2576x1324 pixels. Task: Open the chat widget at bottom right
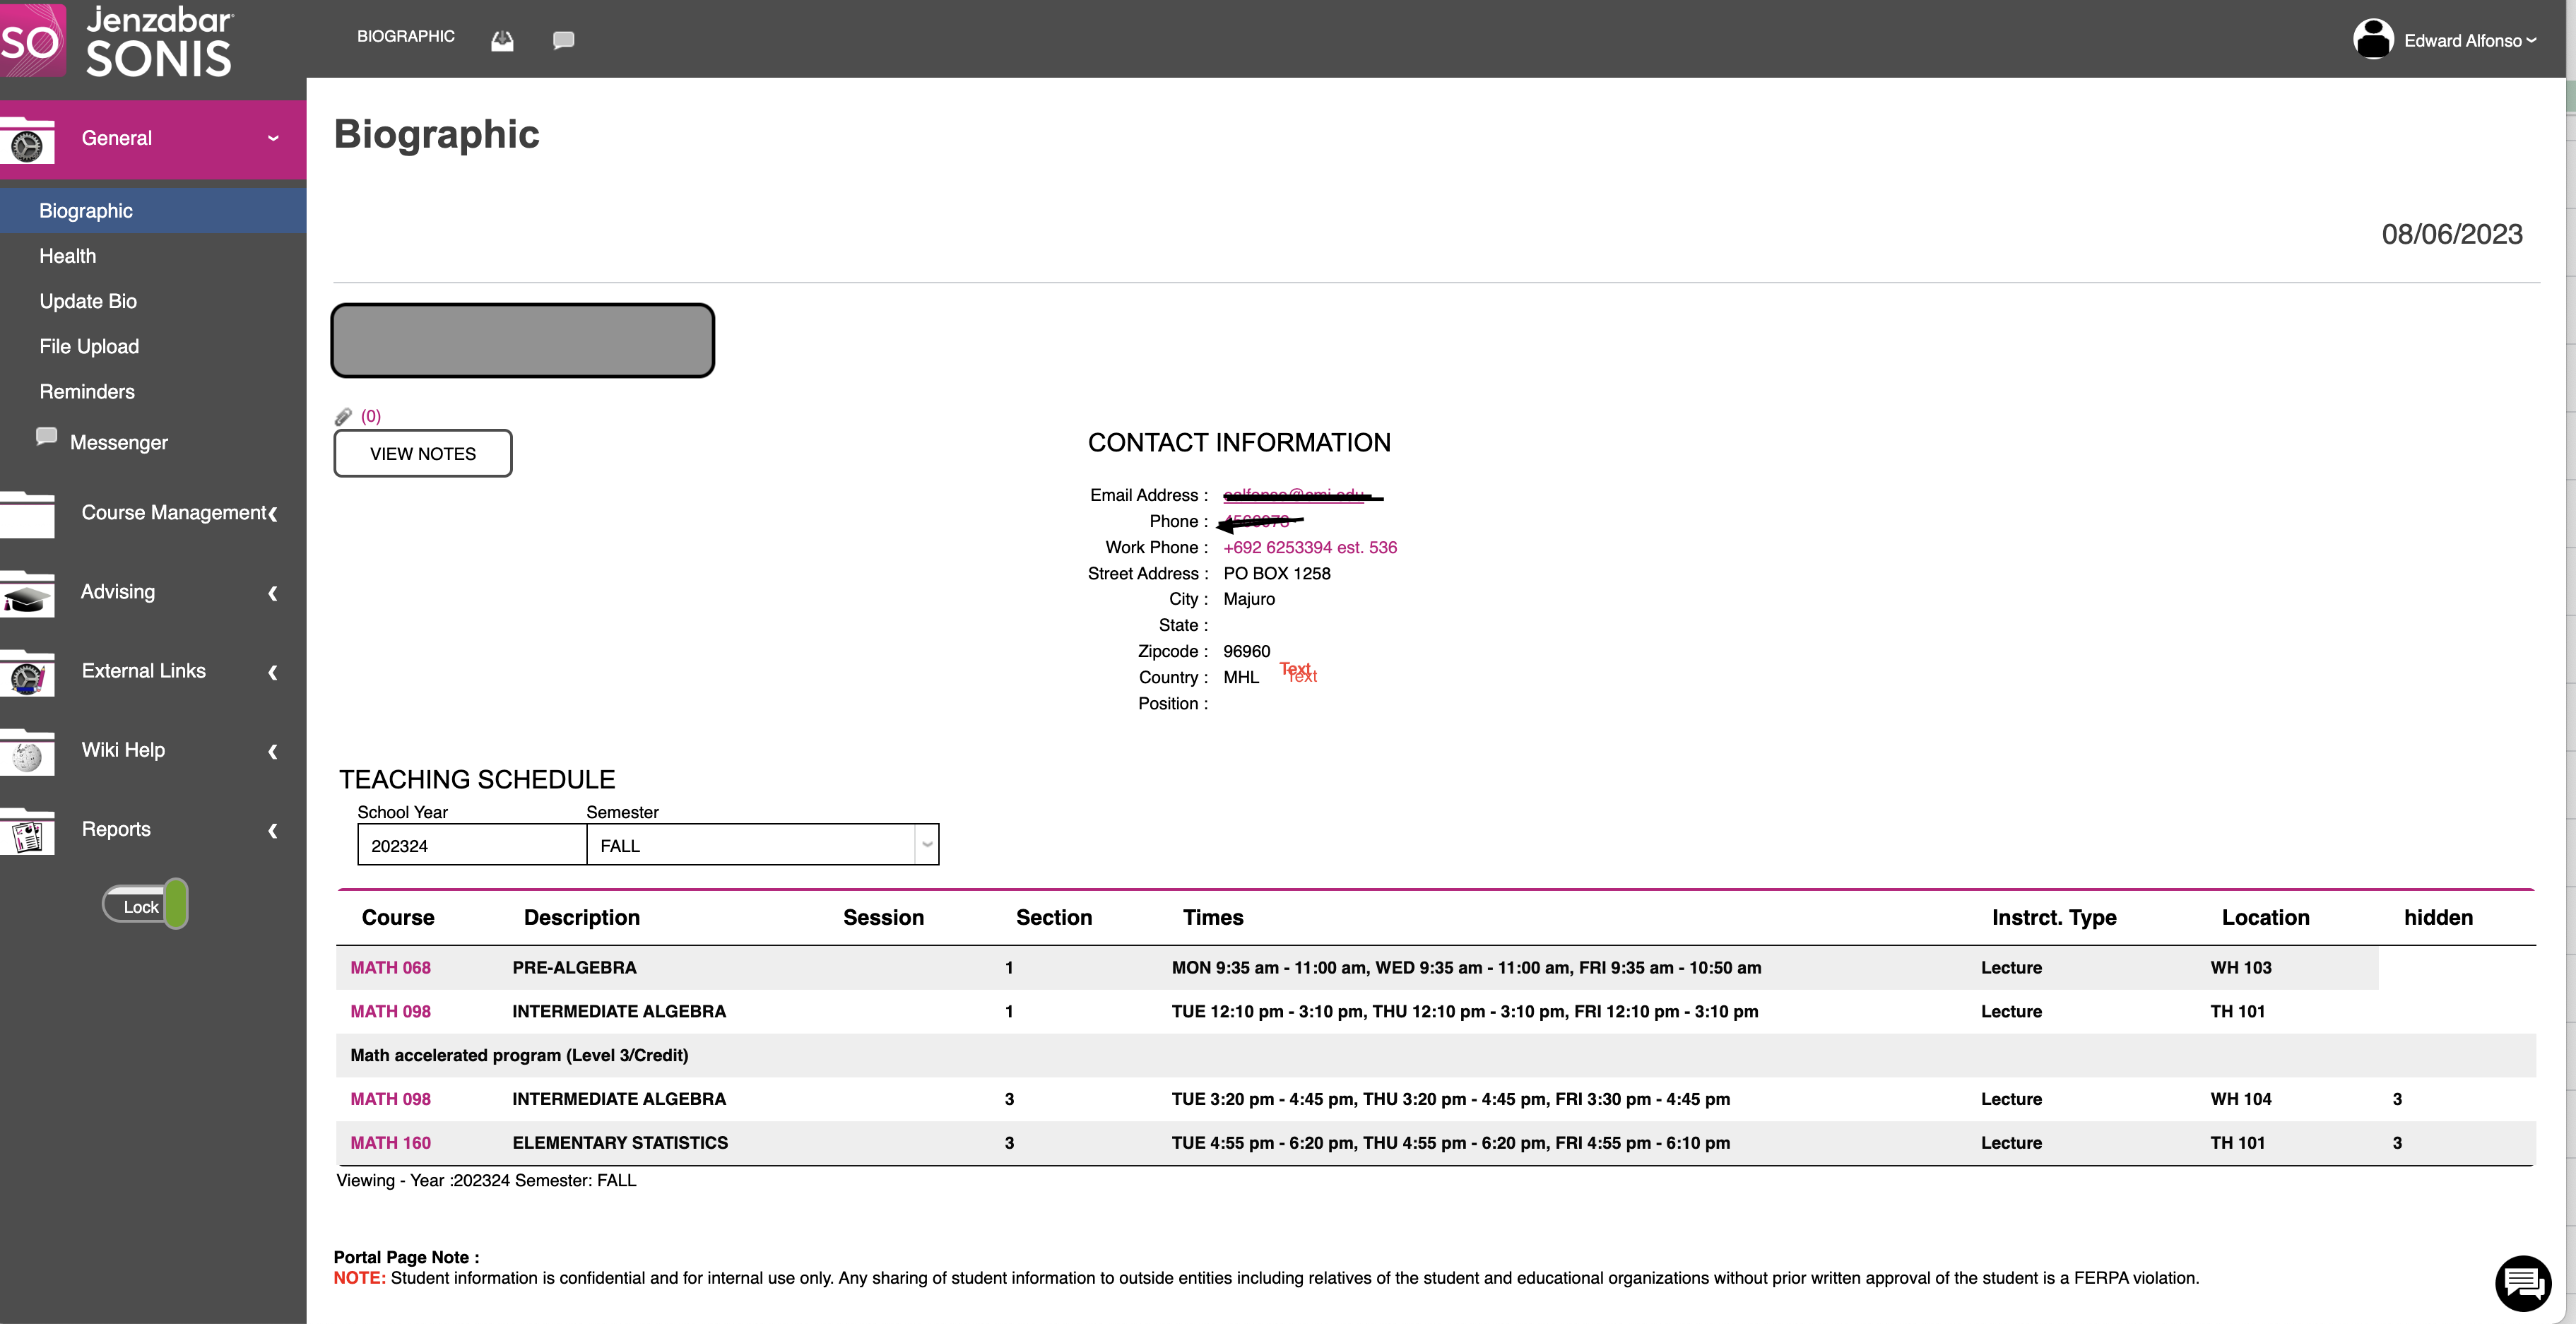click(2522, 1283)
